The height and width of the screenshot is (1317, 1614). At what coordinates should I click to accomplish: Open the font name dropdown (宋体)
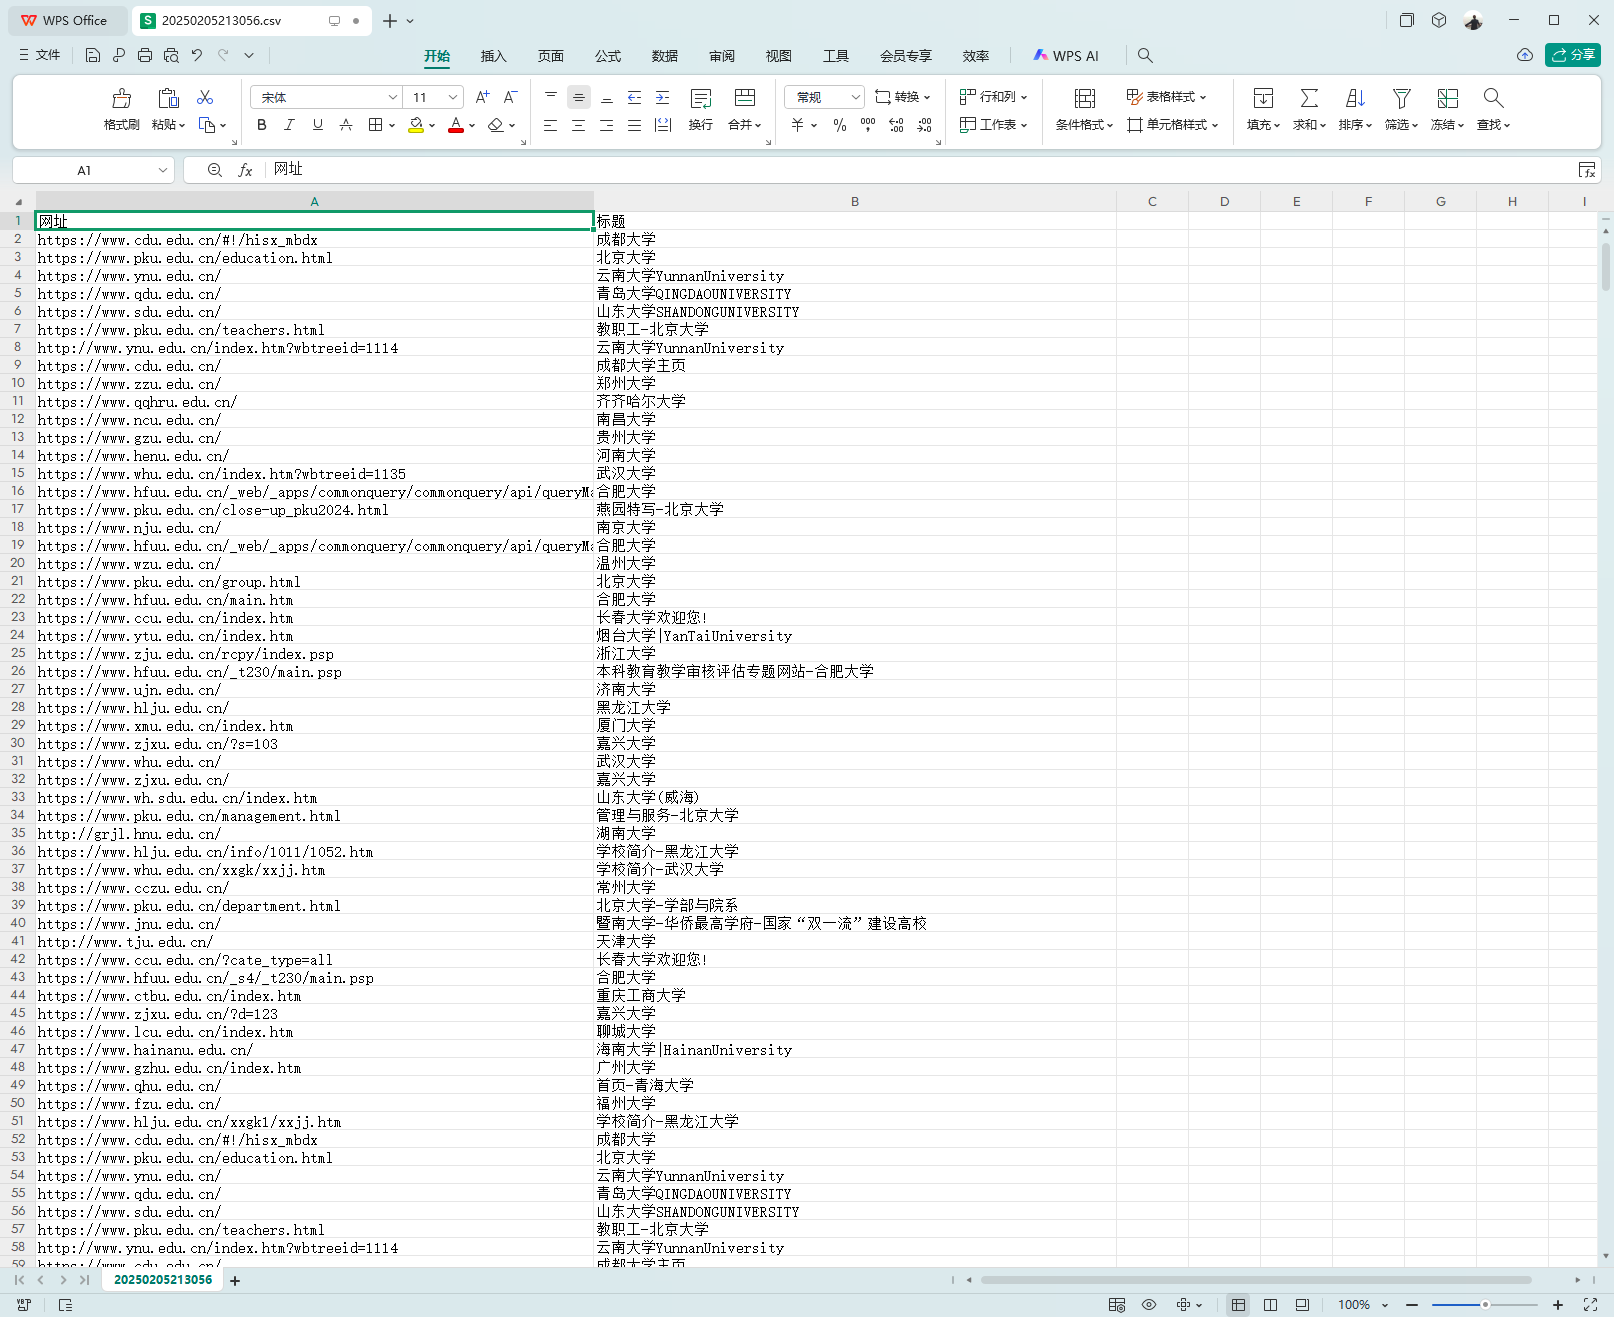(x=392, y=97)
